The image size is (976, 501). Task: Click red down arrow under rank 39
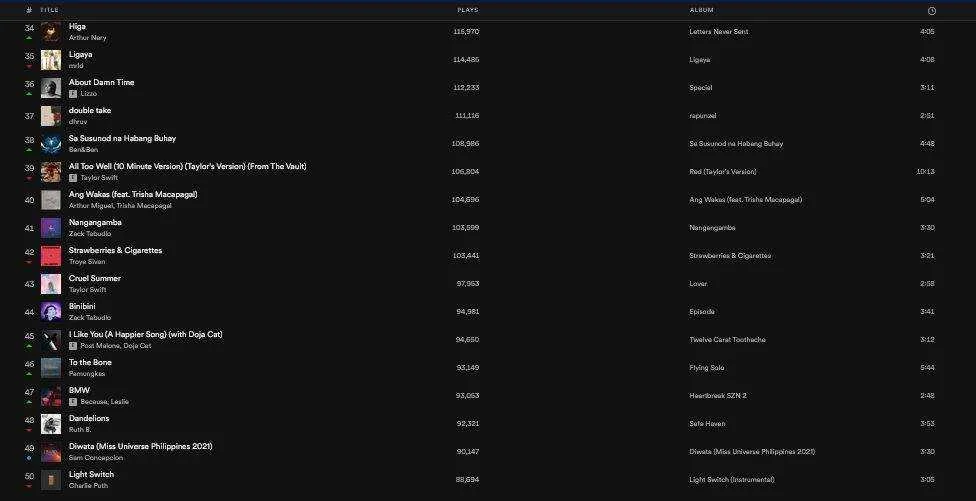[29, 178]
